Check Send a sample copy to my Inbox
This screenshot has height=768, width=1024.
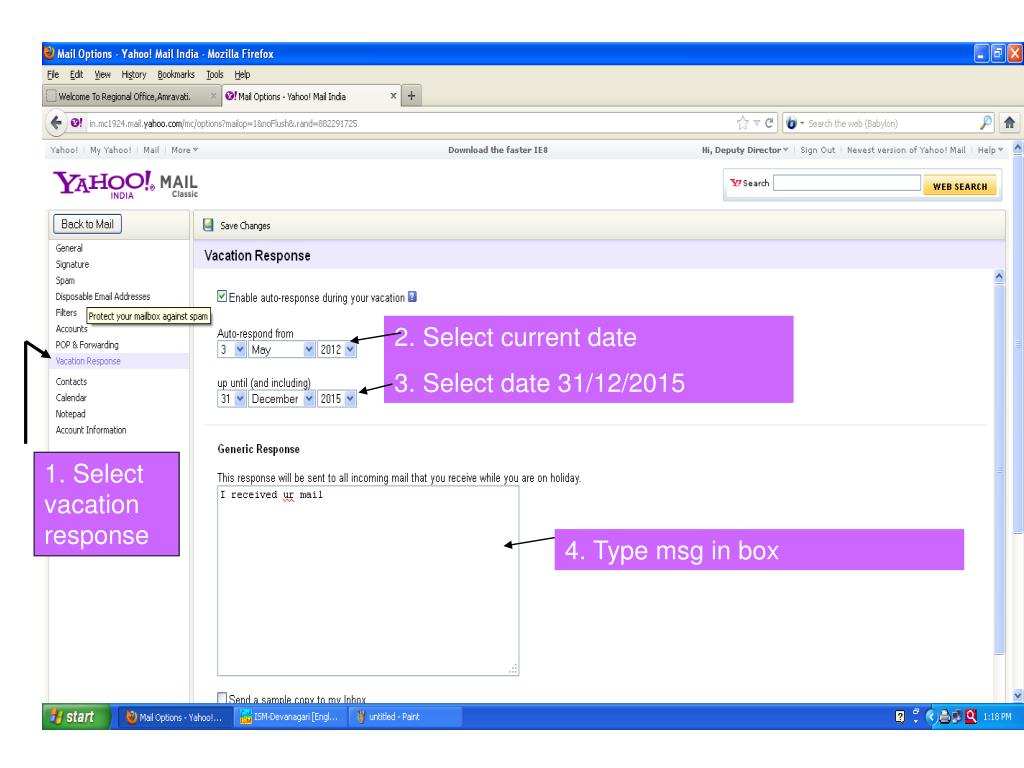pos(222,698)
